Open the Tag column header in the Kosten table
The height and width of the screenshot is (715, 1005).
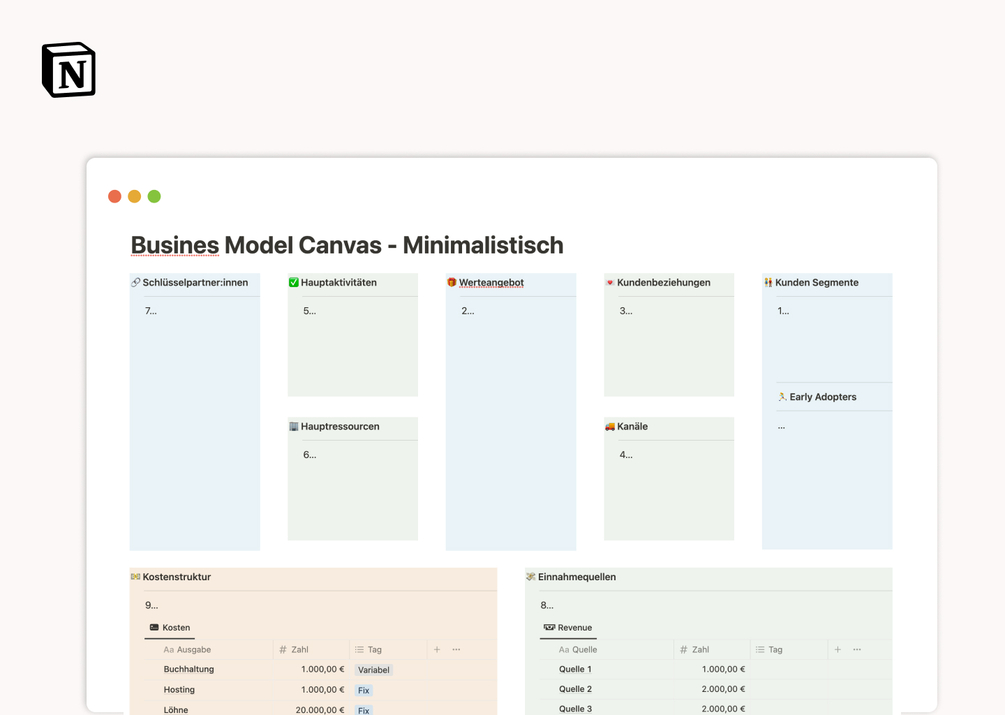point(375,650)
